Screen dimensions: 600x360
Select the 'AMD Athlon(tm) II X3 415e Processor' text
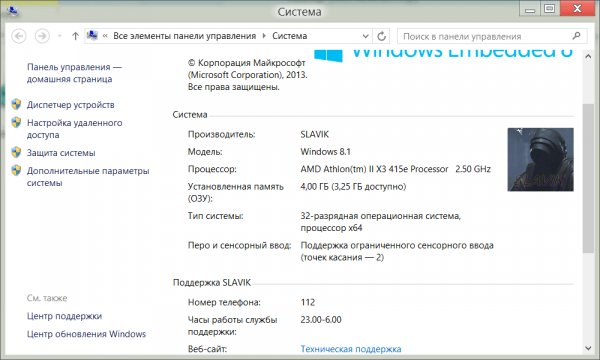click(x=374, y=169)
